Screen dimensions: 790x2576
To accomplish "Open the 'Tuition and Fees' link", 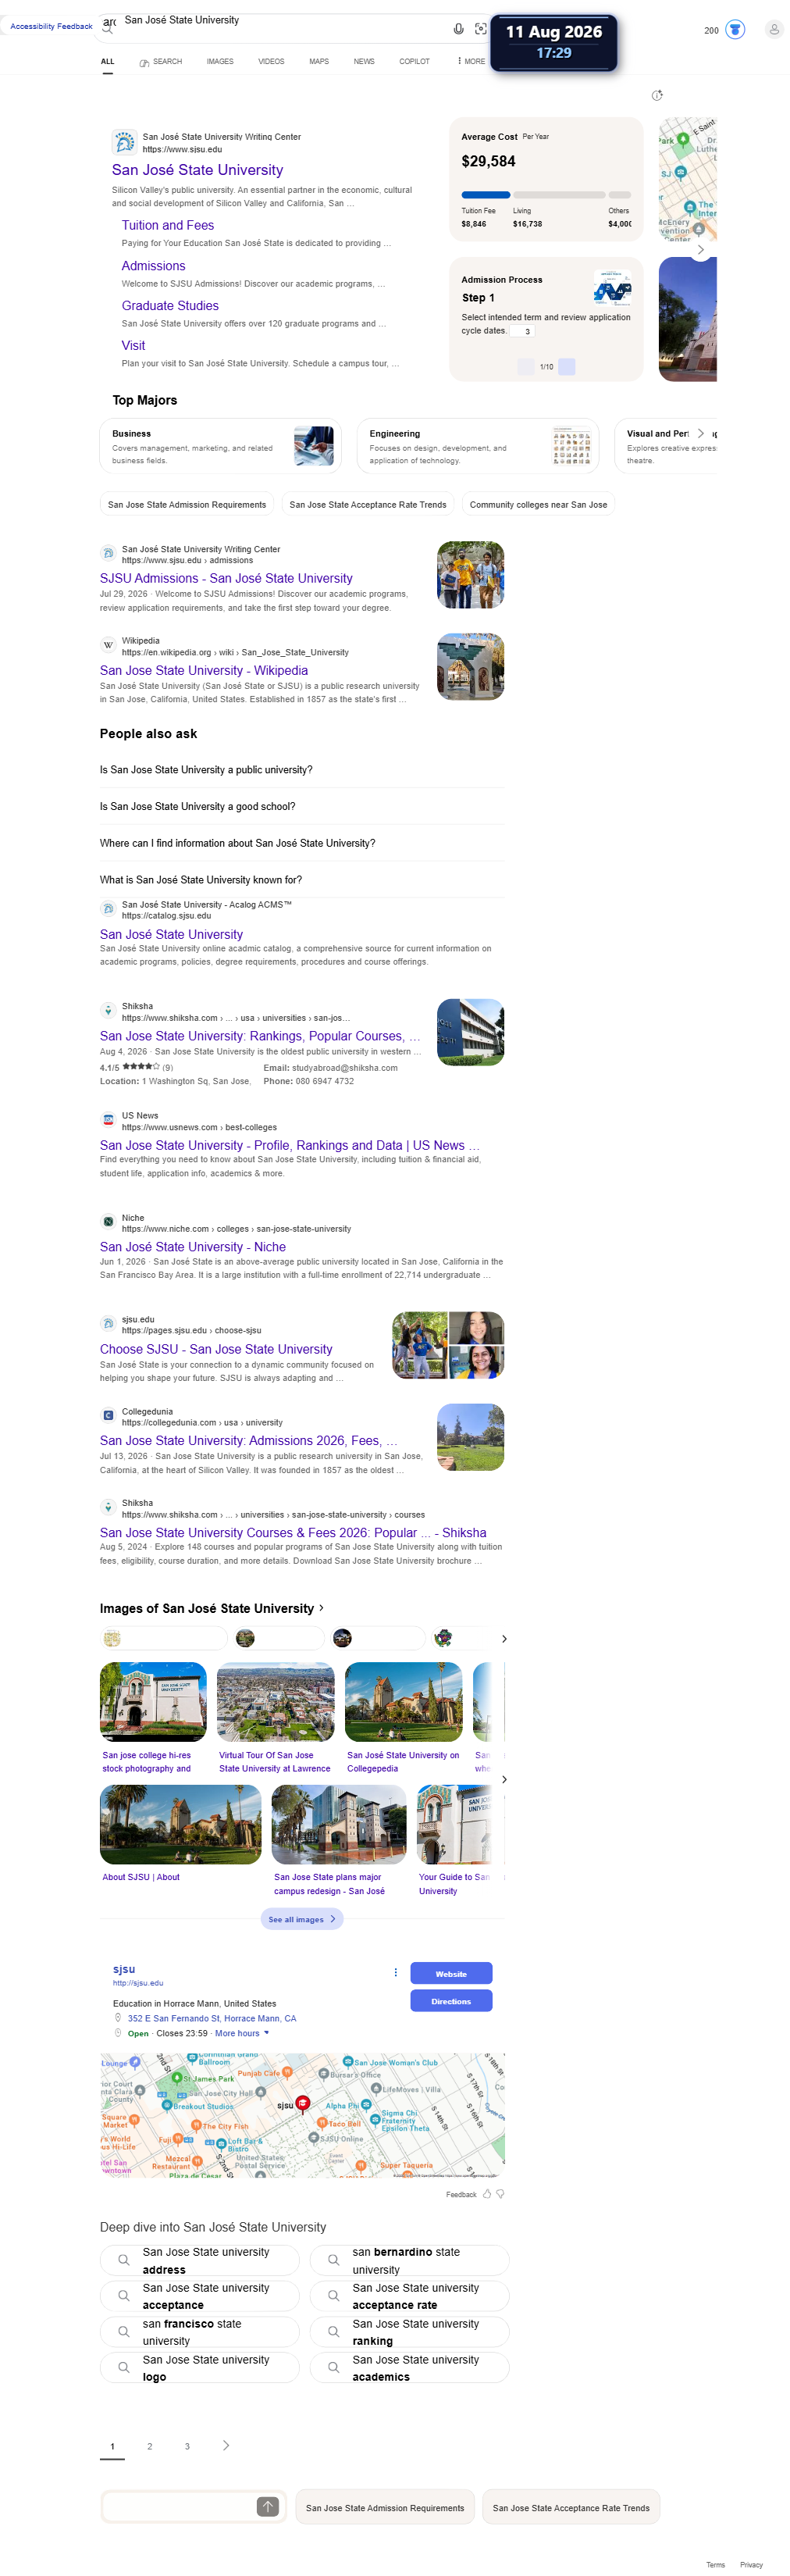I will [168, 225].
